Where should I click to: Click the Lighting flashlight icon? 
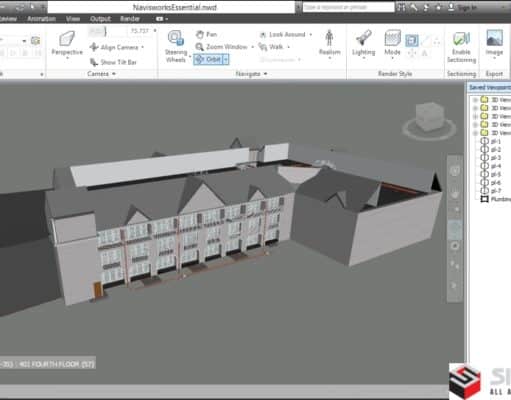tap(363, 38)
